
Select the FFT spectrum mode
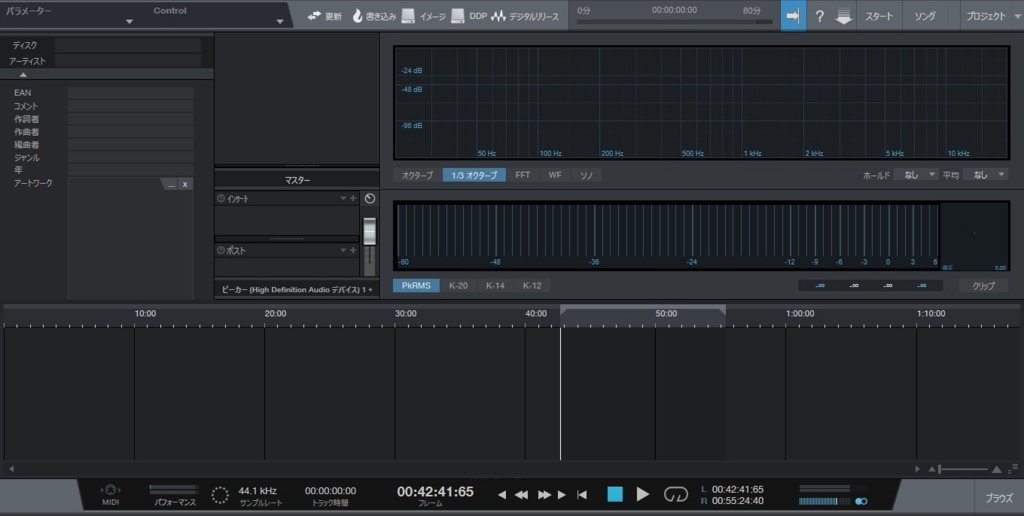coord(522,175)
